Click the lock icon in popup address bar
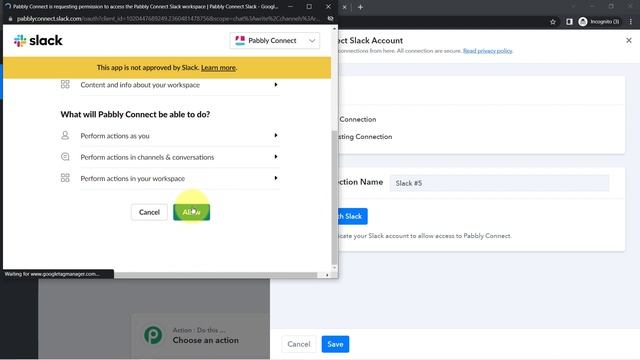 (x=10, y=19)
